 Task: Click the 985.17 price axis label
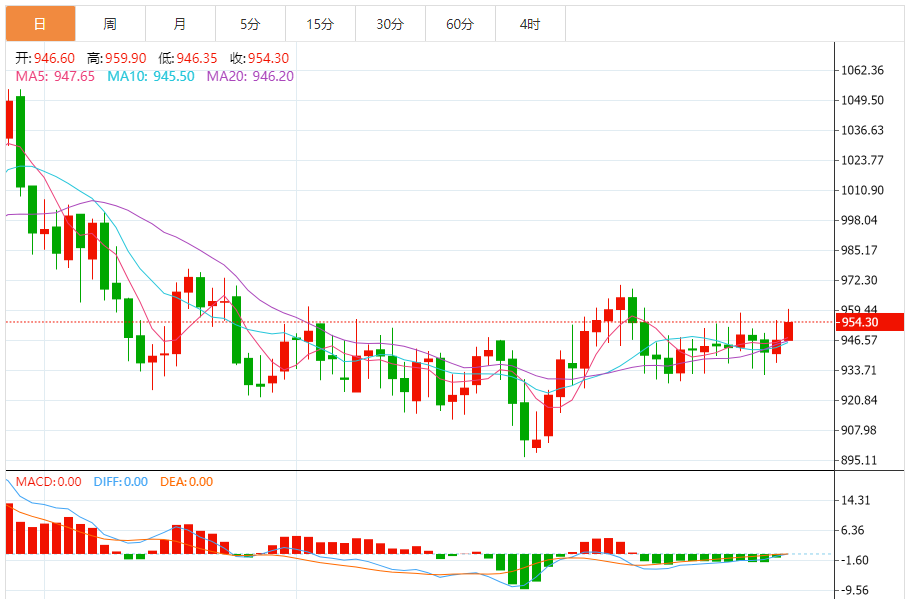tap(860, 250)
